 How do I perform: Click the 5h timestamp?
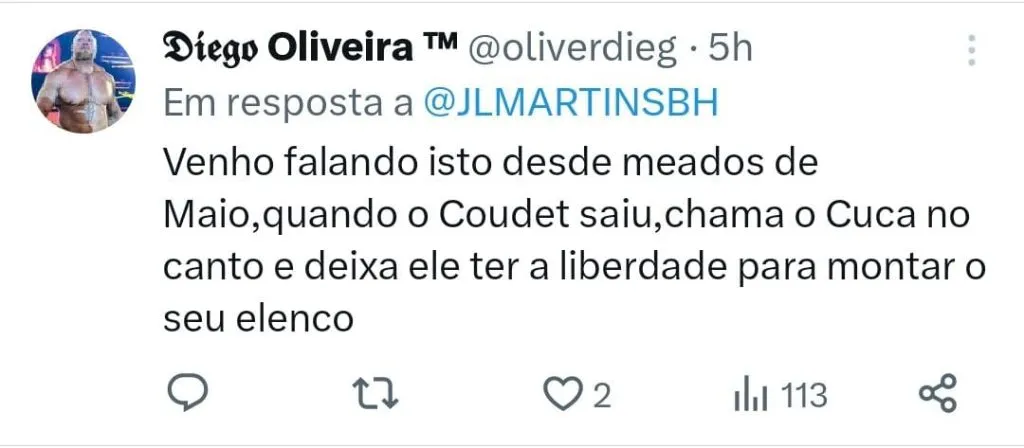tap(731, 50)
